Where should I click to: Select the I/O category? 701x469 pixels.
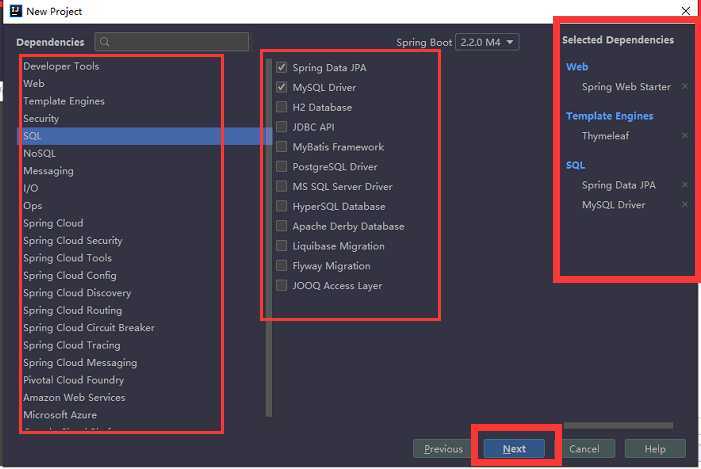pos(31,188)
